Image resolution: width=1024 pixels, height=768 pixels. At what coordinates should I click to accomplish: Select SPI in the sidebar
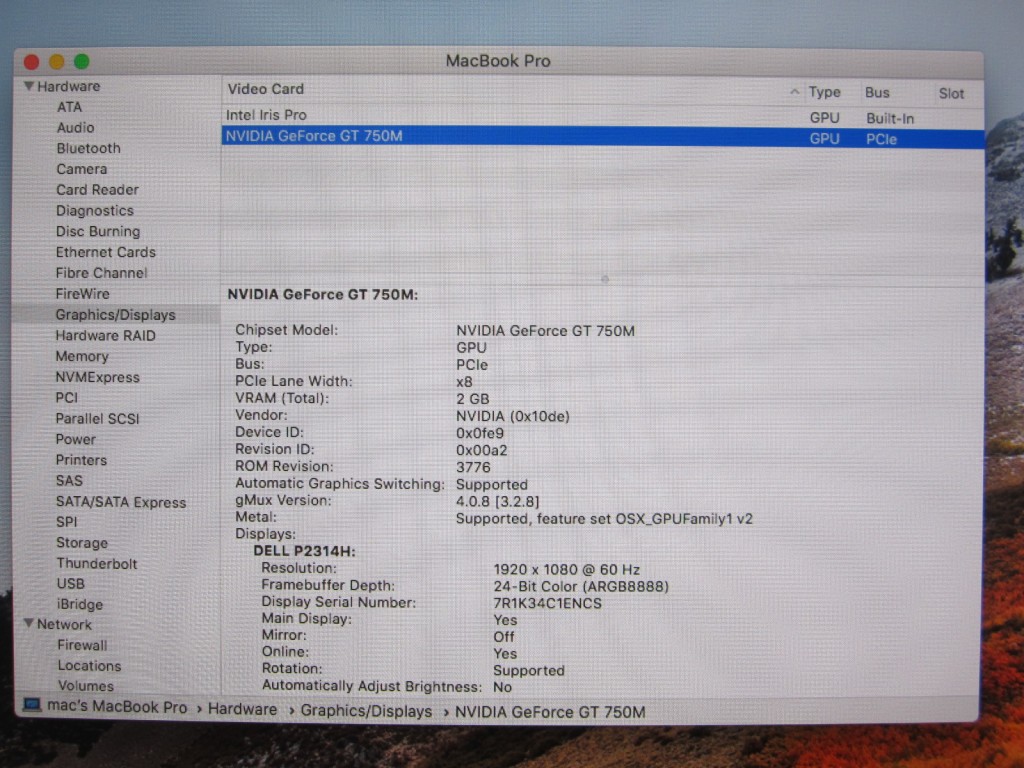tap(67, 522)
